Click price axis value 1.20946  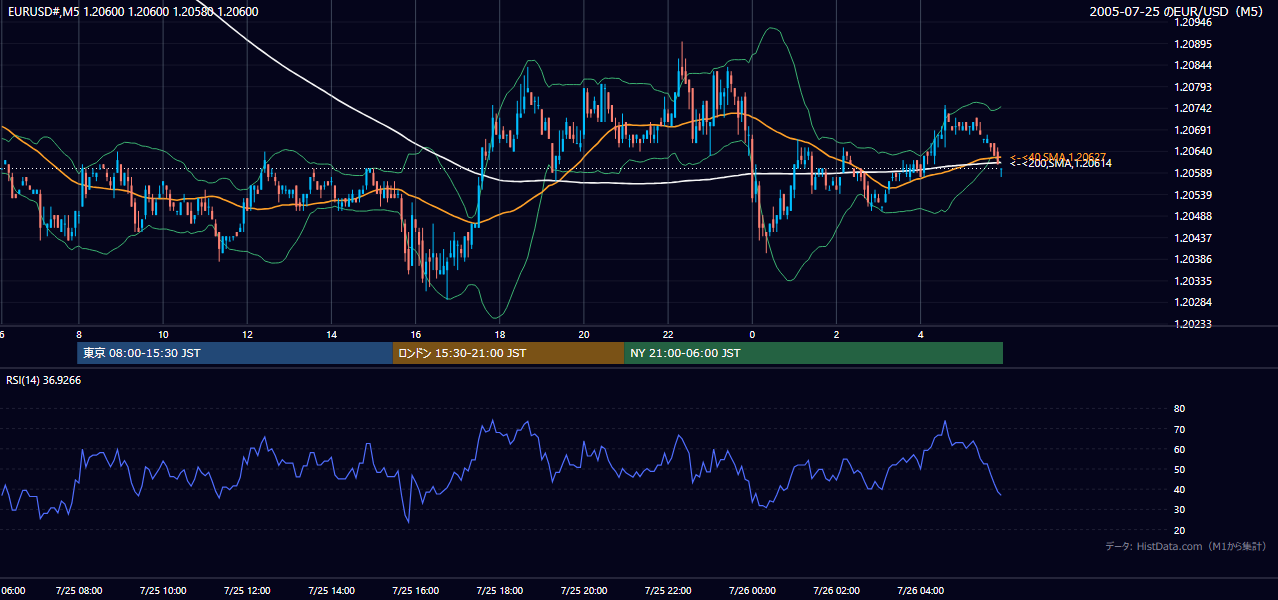1194,22
